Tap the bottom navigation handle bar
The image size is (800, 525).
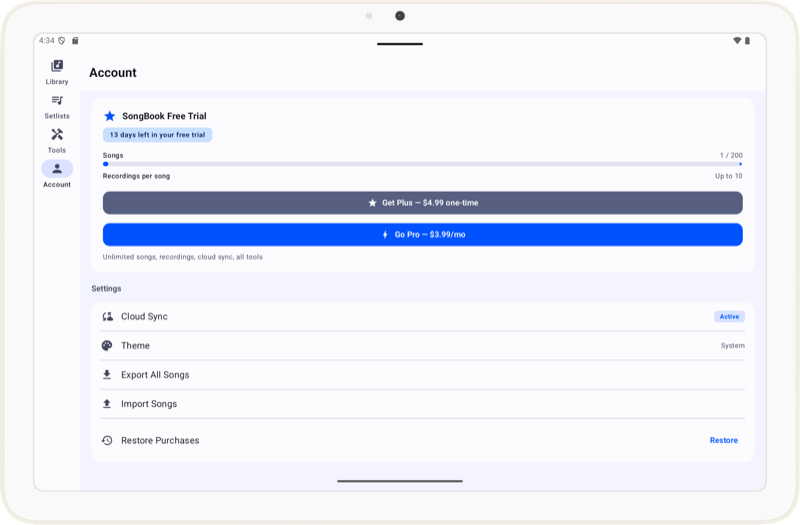coord(400,481)
